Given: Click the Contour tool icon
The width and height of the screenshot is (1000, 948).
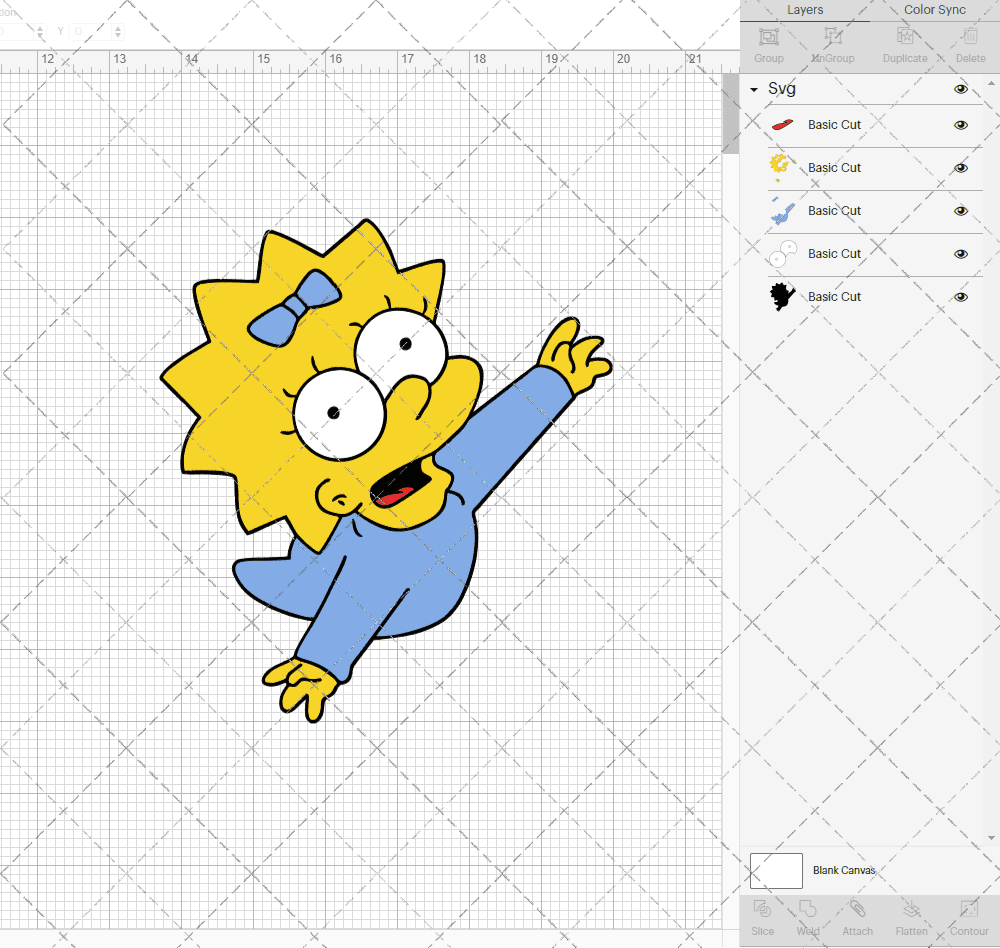Looking at the screenshot, I should pyautogui.click(x=969, y=908).
